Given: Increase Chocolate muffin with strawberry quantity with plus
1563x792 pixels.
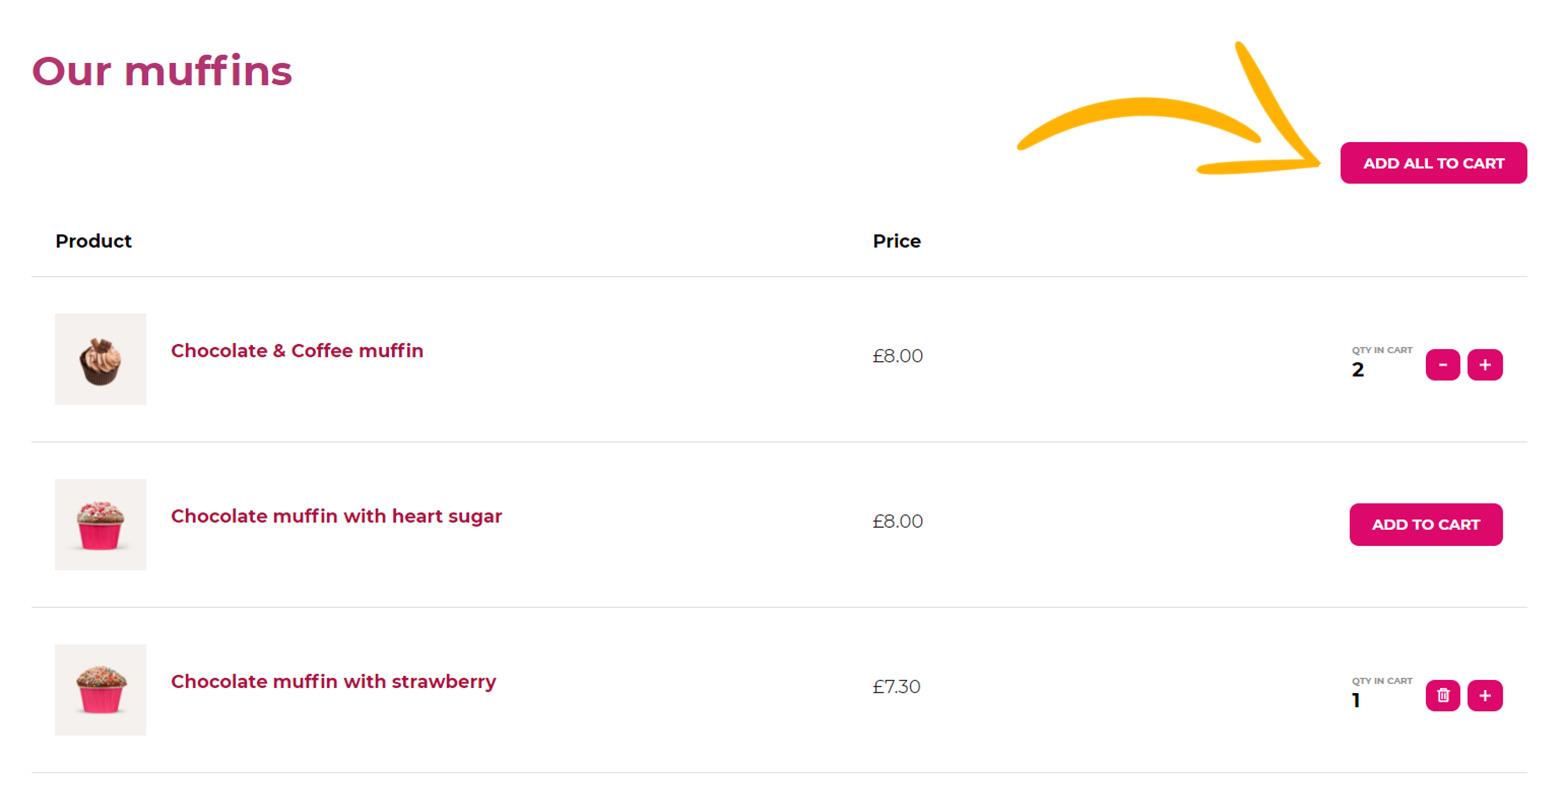Looking at the screenshot, I should pos(1485,695).
